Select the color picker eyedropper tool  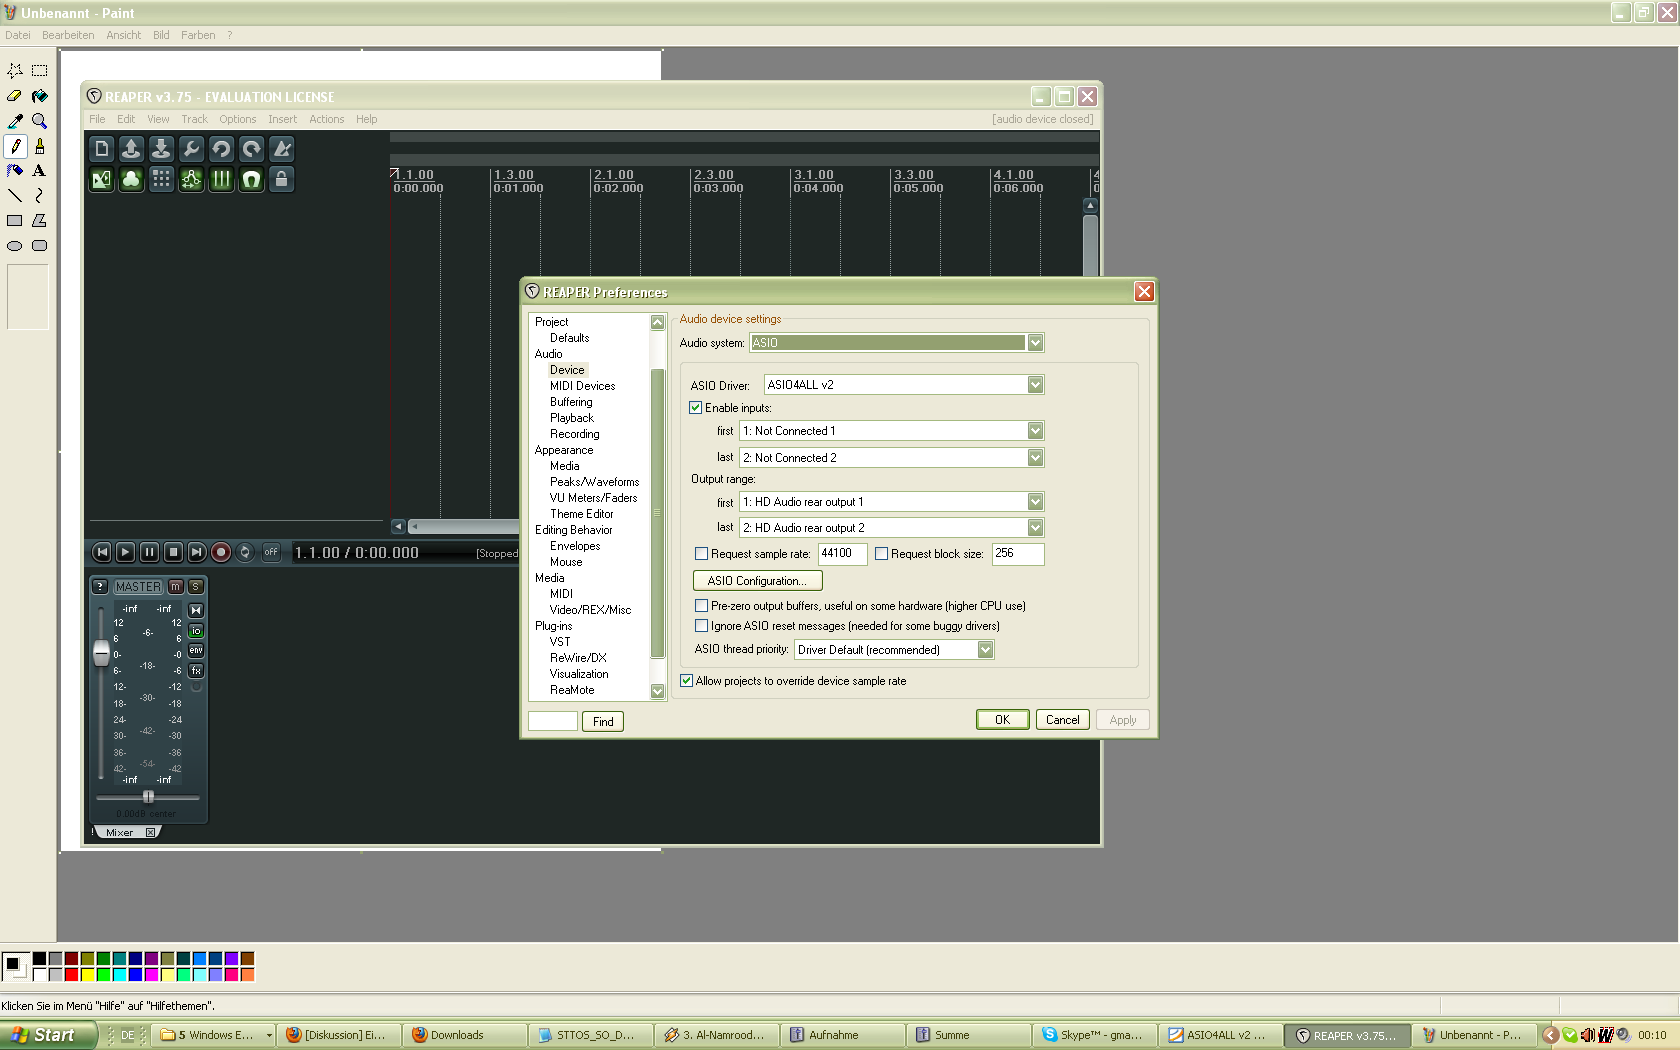15,121
